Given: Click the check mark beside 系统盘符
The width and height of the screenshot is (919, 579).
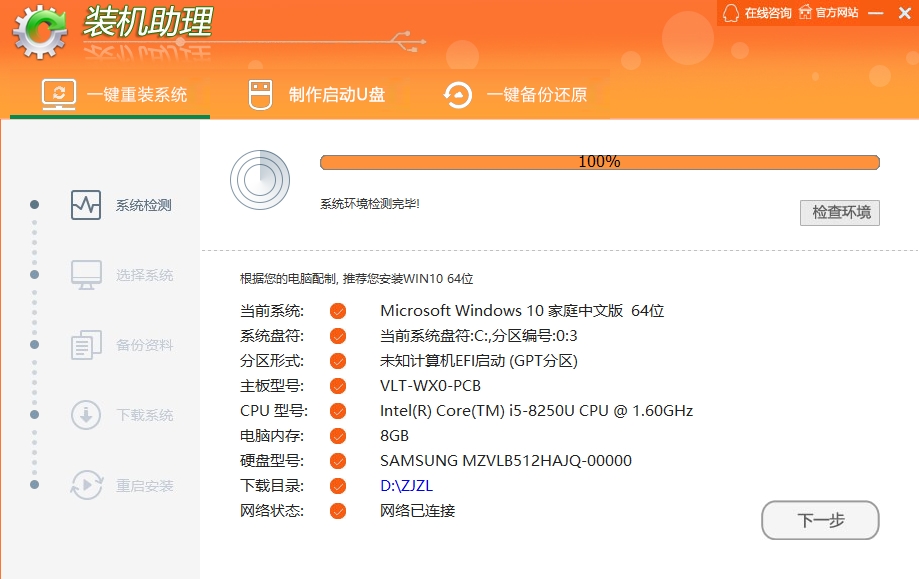Looking at the screenshot, I should click(338, 336).
